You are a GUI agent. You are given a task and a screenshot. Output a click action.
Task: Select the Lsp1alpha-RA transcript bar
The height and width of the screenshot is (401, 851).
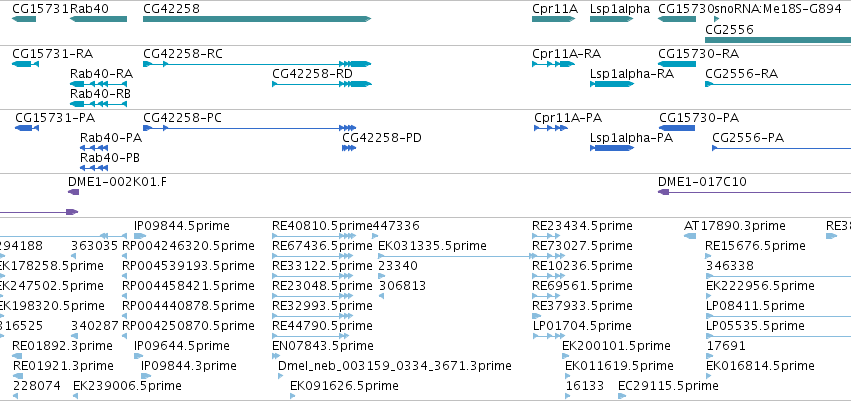pos(612,84)
